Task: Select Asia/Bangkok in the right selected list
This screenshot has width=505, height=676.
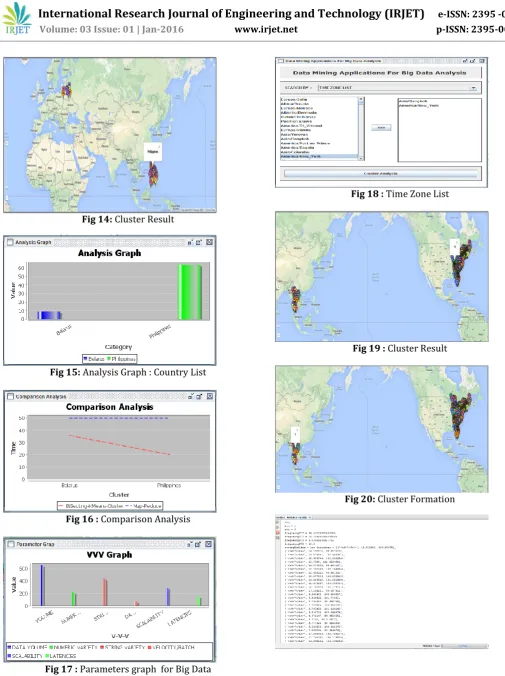Action: pyautogui.click(x=413, y=101)
